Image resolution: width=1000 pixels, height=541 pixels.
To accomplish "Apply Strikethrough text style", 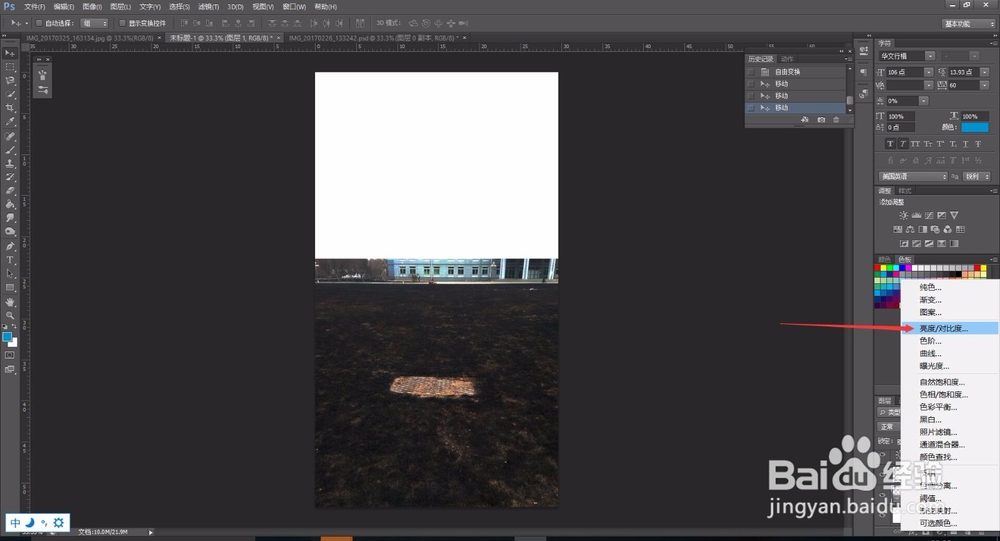I will pos(978,144).
